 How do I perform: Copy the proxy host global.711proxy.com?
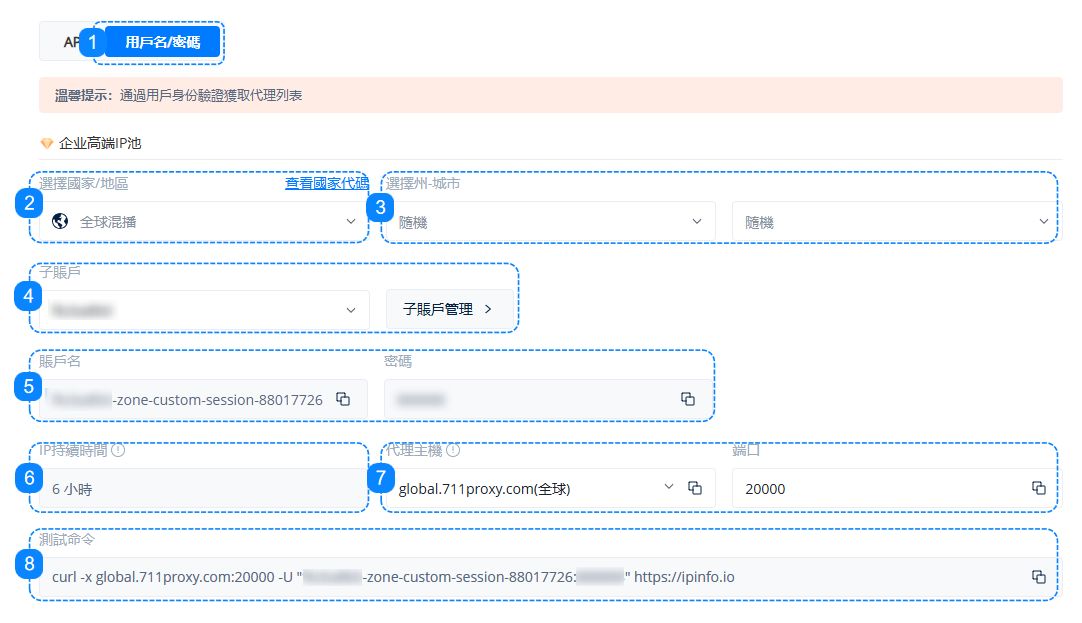[695, 488]
